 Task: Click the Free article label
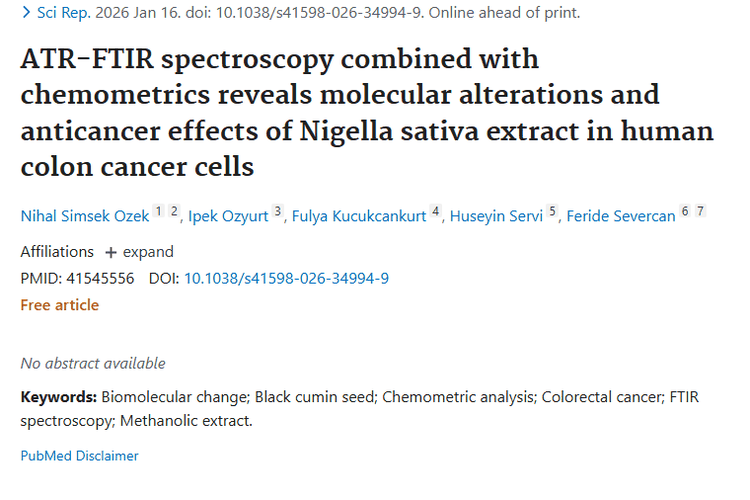60,304
